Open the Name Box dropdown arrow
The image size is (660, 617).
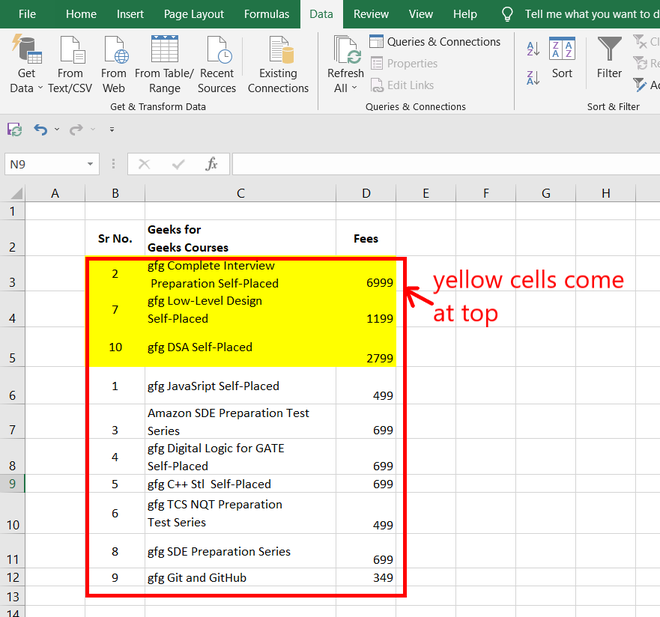click(90, 165)
